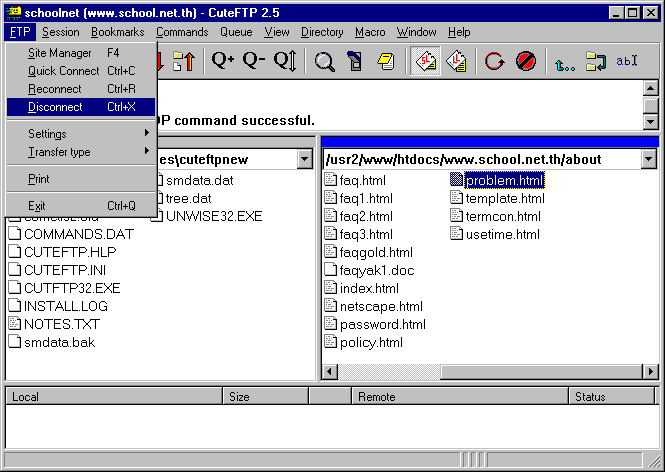This screenshot has width=665, height=472.
Task: Open the Macro menu
Action: tap(370, 32)
